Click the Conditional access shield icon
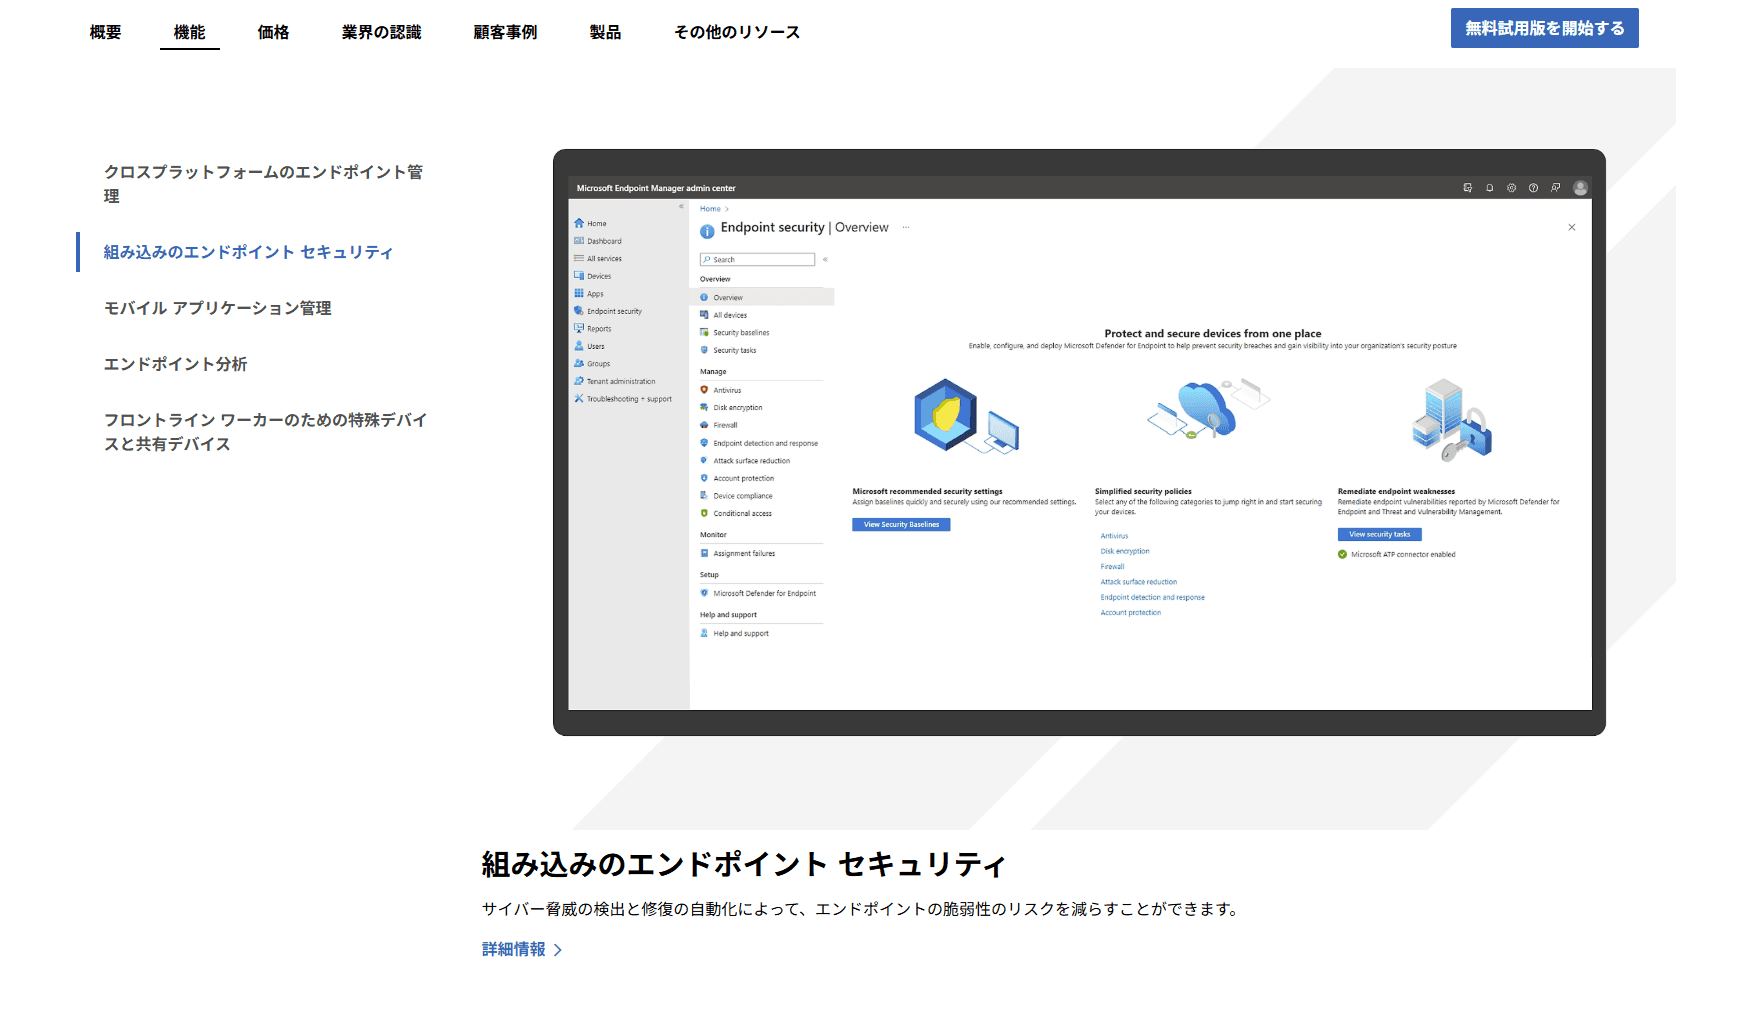Viewport: 1752px width, 1029px height. 704,513
